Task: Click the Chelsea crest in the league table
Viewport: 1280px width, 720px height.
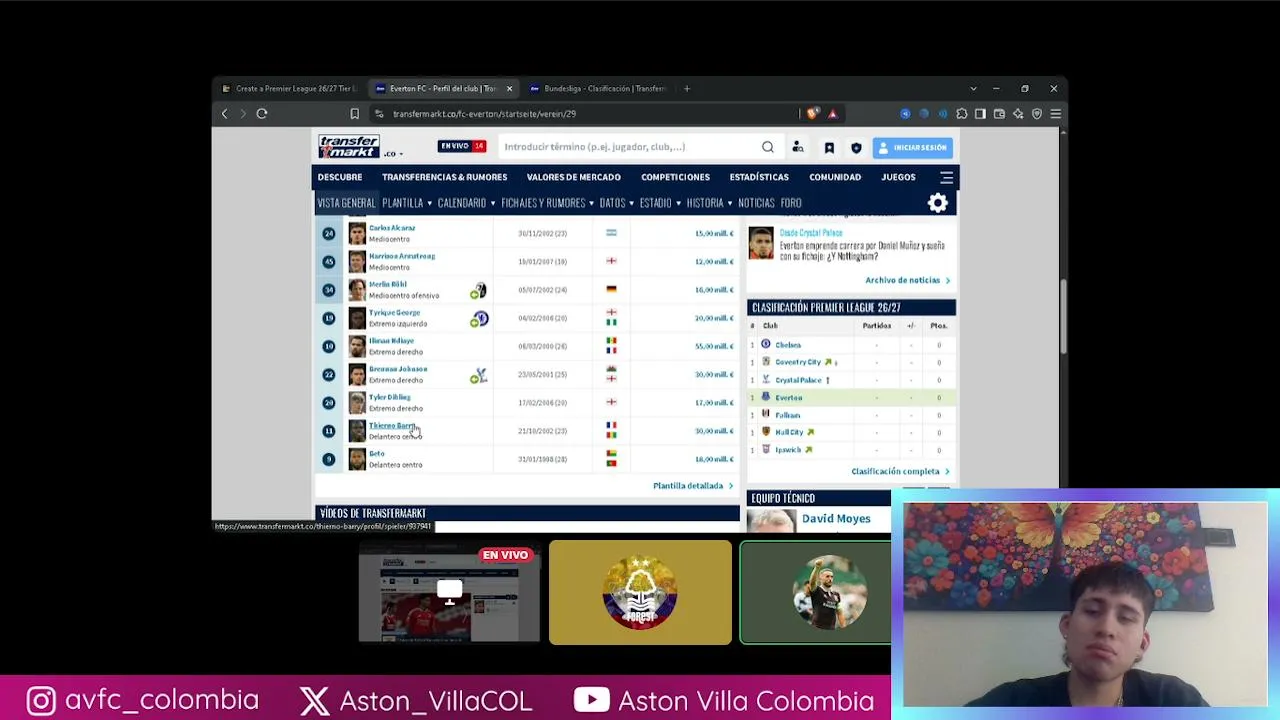Action: click(766, 345)
